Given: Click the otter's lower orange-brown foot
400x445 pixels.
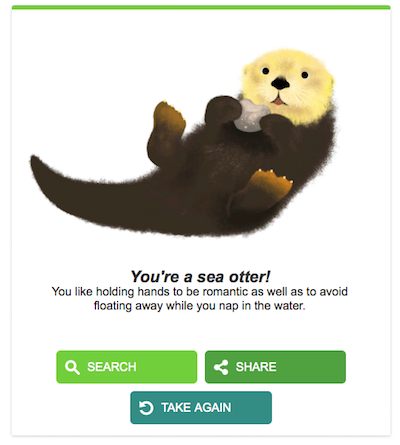Looking at the screenshot, I should coord(269,184).
